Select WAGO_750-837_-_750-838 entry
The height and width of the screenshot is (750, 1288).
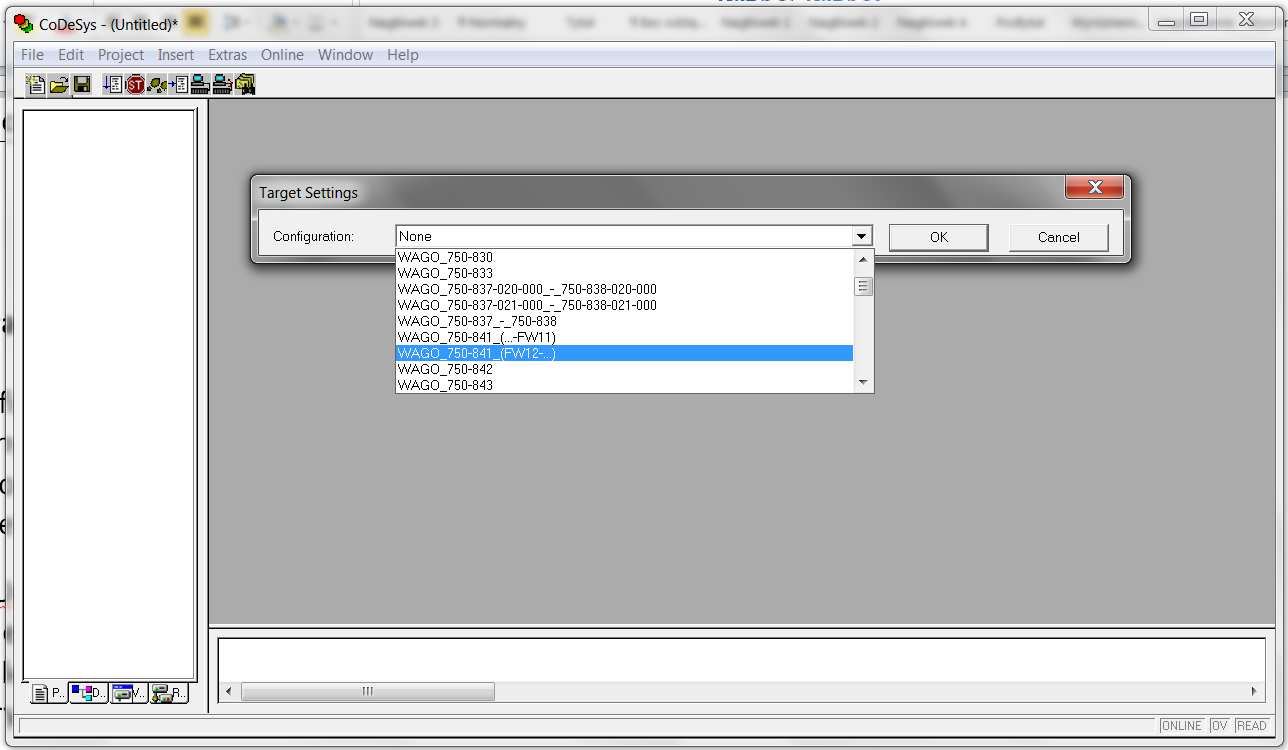pyautogui.click(x=624, y=321)
